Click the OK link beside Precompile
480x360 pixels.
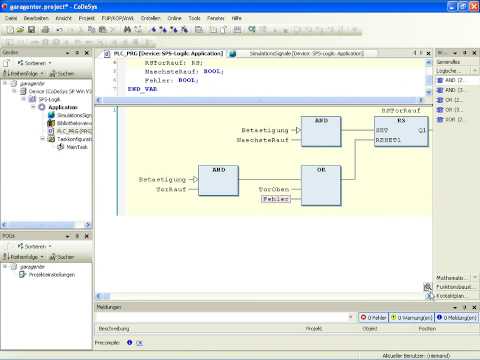[x=139, y=343]
